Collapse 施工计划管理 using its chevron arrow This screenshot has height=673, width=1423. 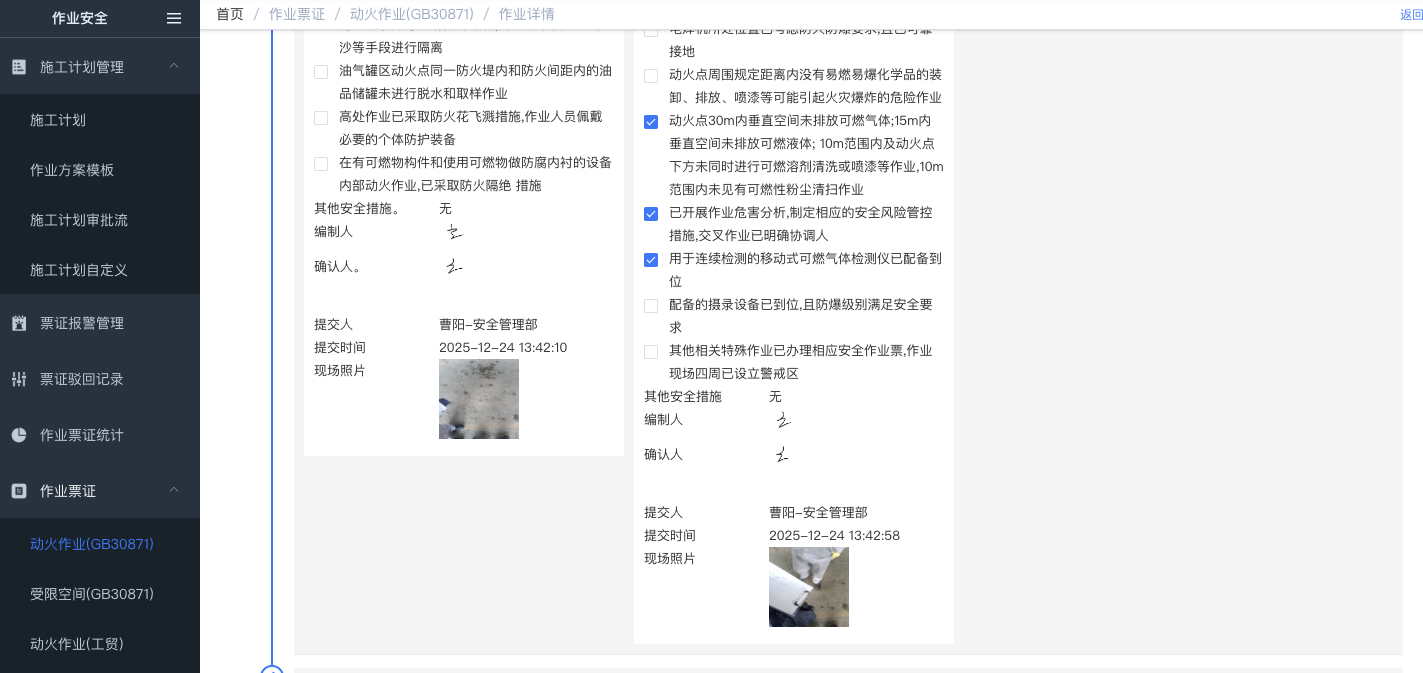click(174, 67)
